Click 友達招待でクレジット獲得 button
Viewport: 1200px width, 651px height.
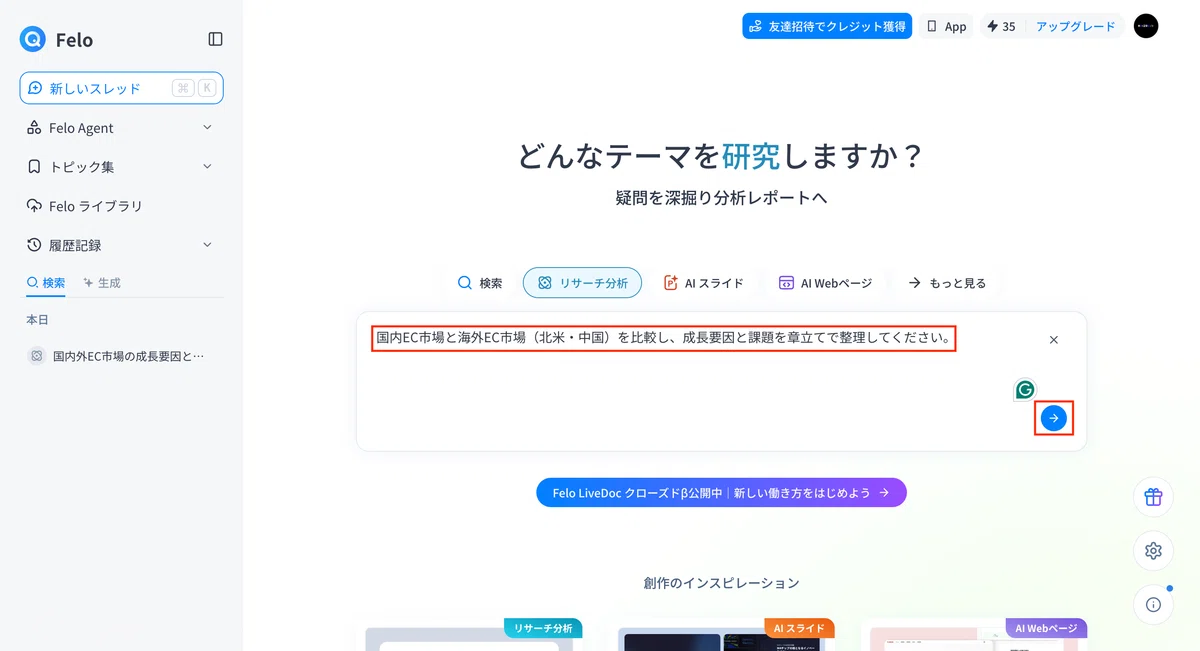pyautogui.click(x=827, y=26)
